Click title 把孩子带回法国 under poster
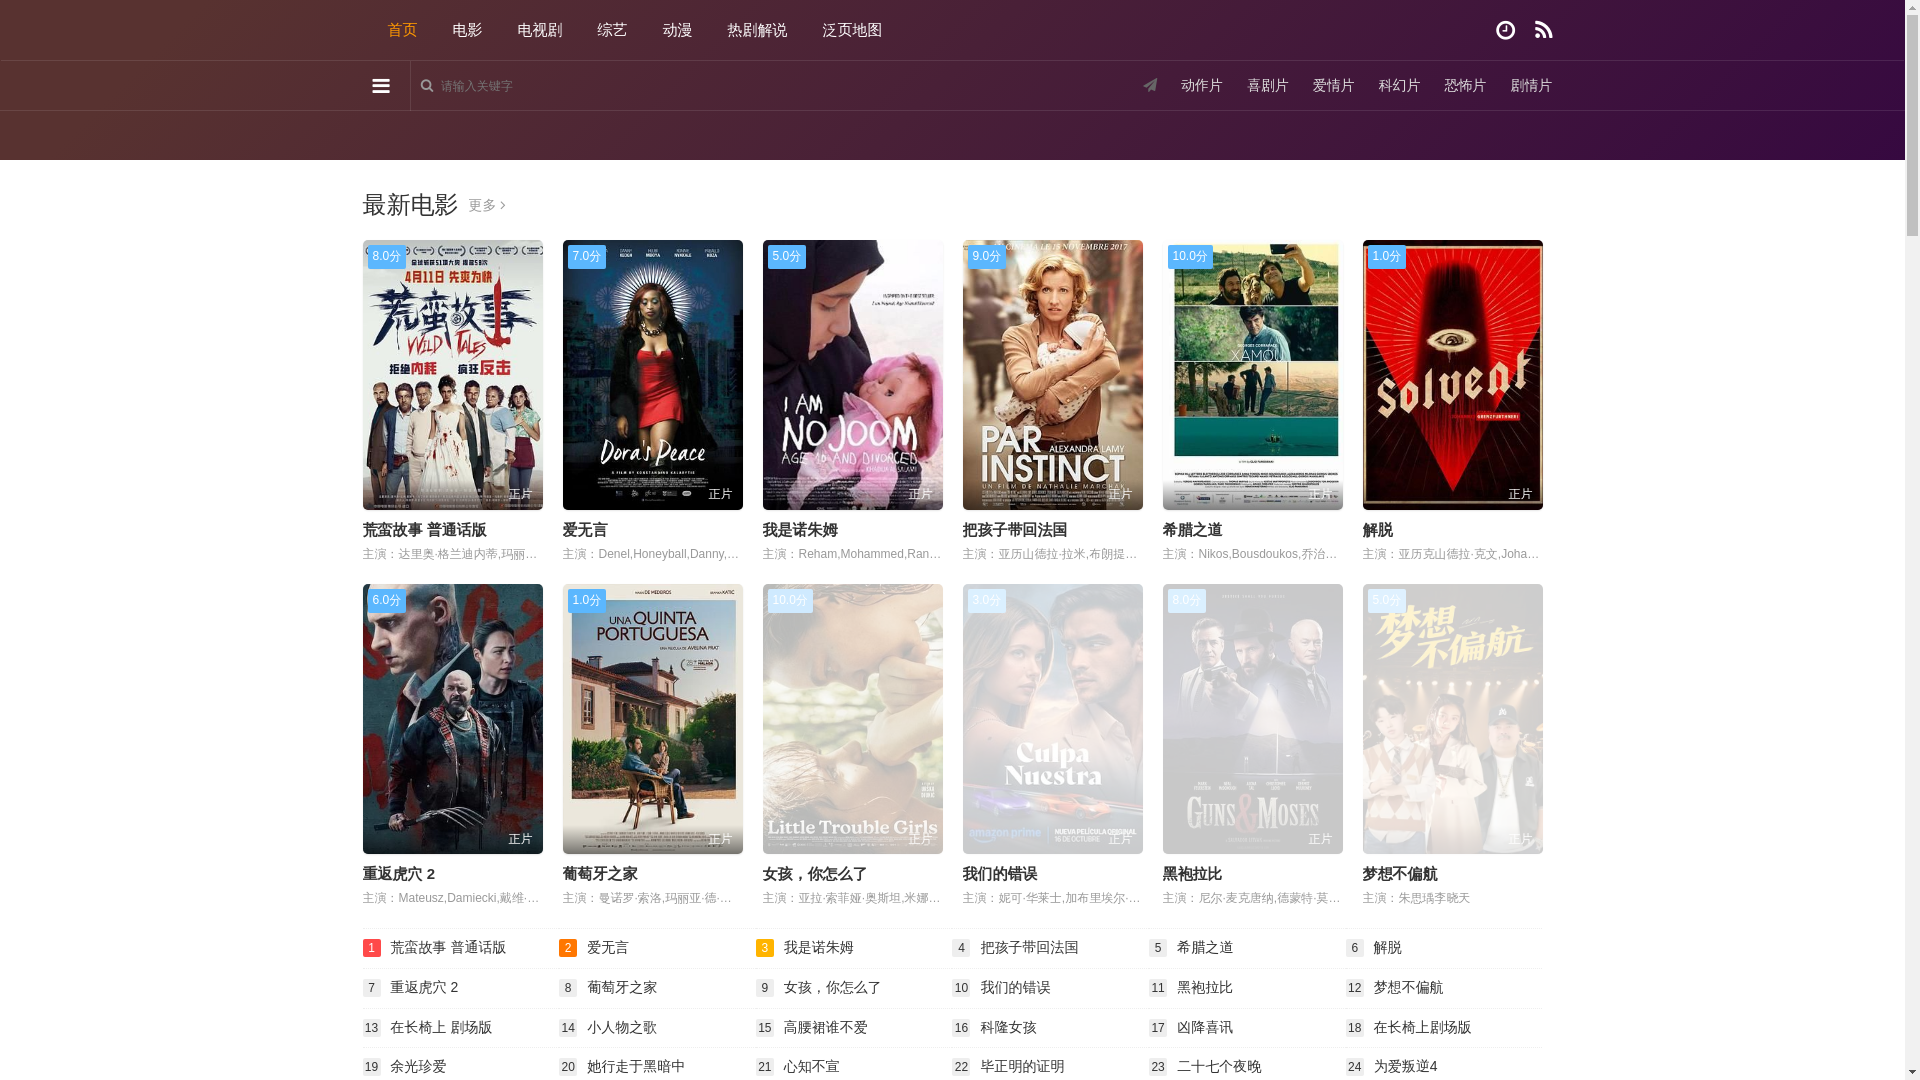This screenshot has height=1080, width=1920. [1015, 530]
